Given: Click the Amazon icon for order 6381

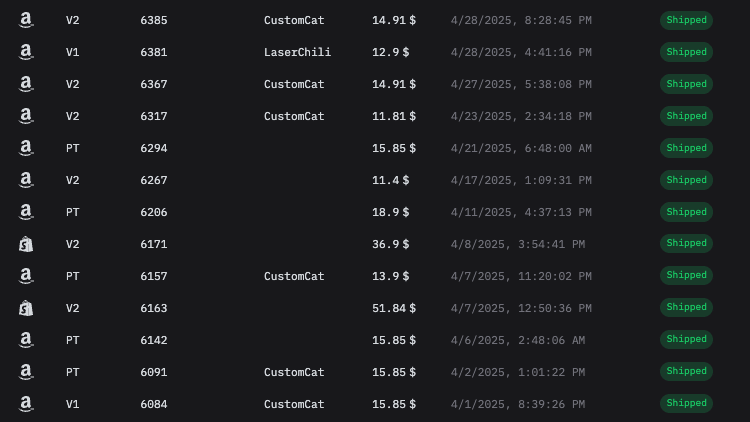Looking at the screenshot, I should tap(26, 52).
